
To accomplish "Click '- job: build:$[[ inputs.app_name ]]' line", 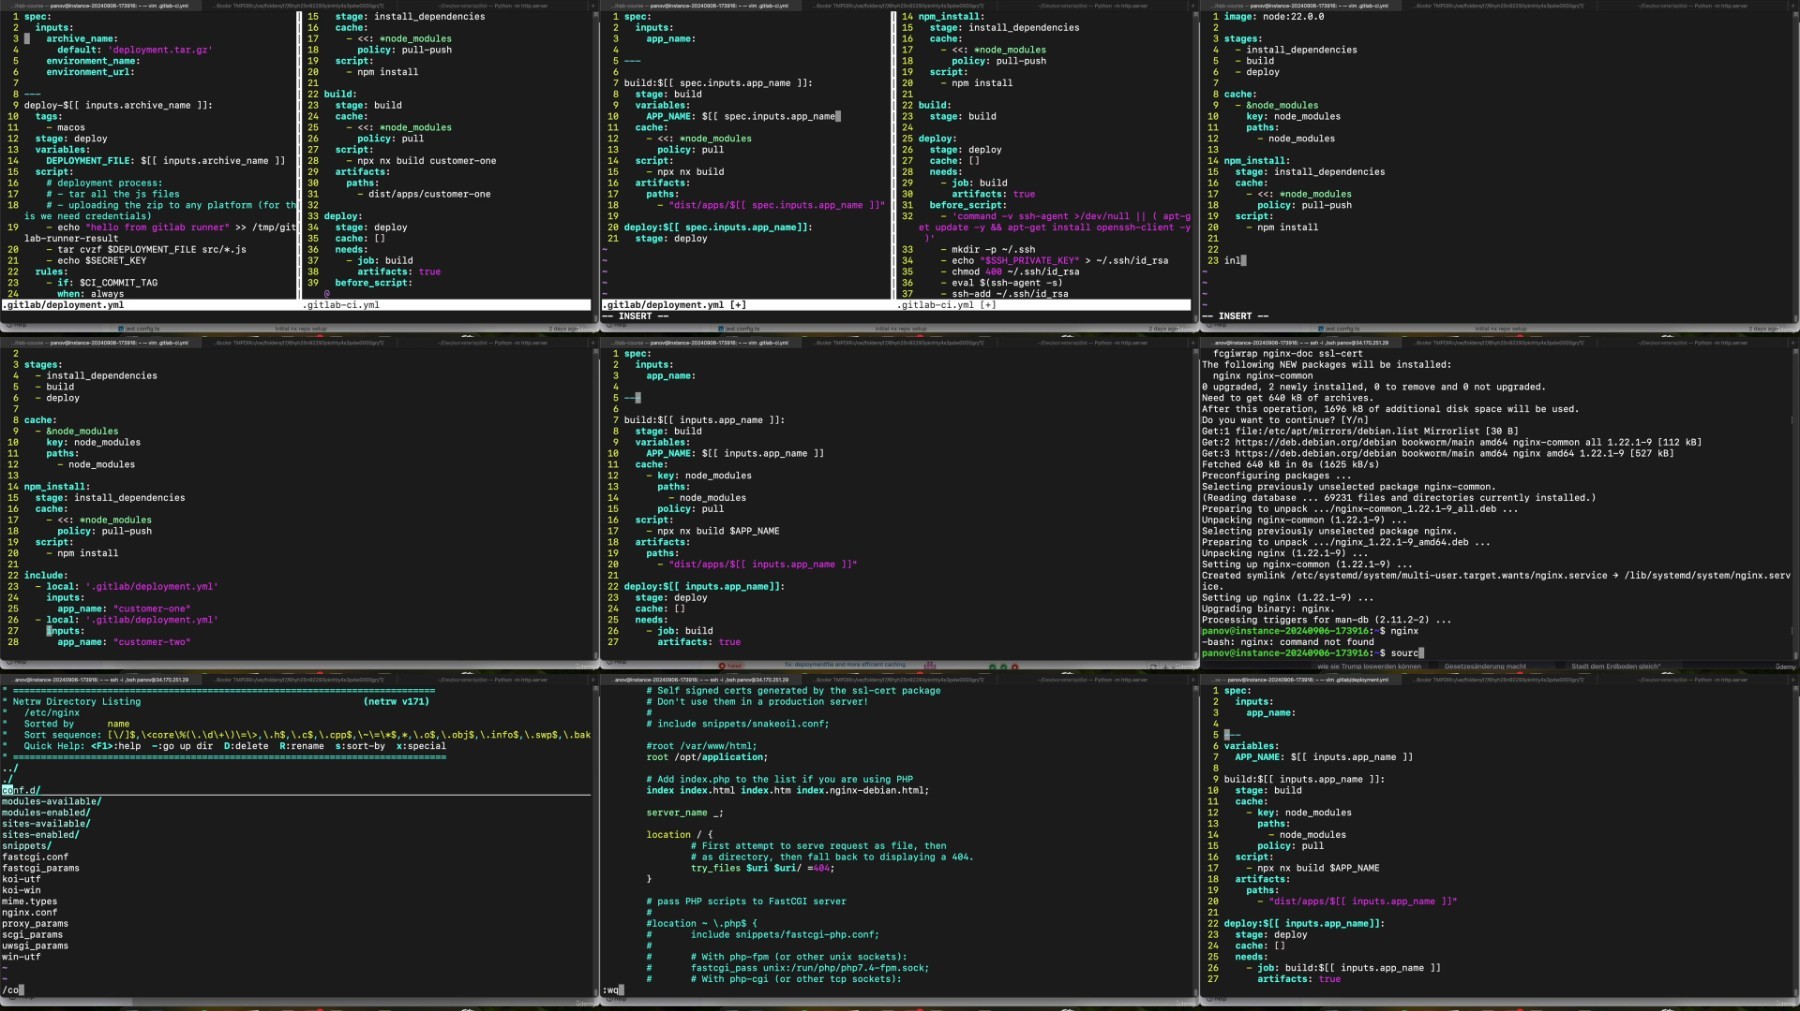I will click(1343, 968).
